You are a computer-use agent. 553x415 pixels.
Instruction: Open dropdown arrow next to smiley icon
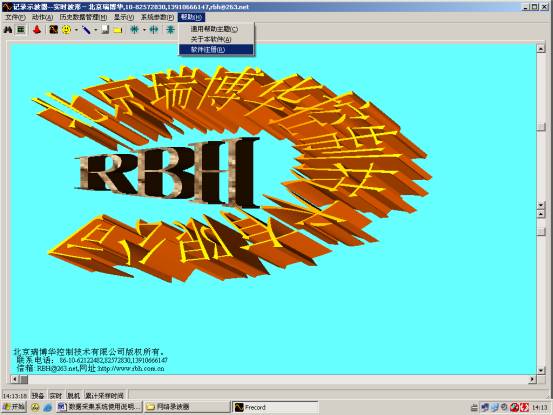76,30
